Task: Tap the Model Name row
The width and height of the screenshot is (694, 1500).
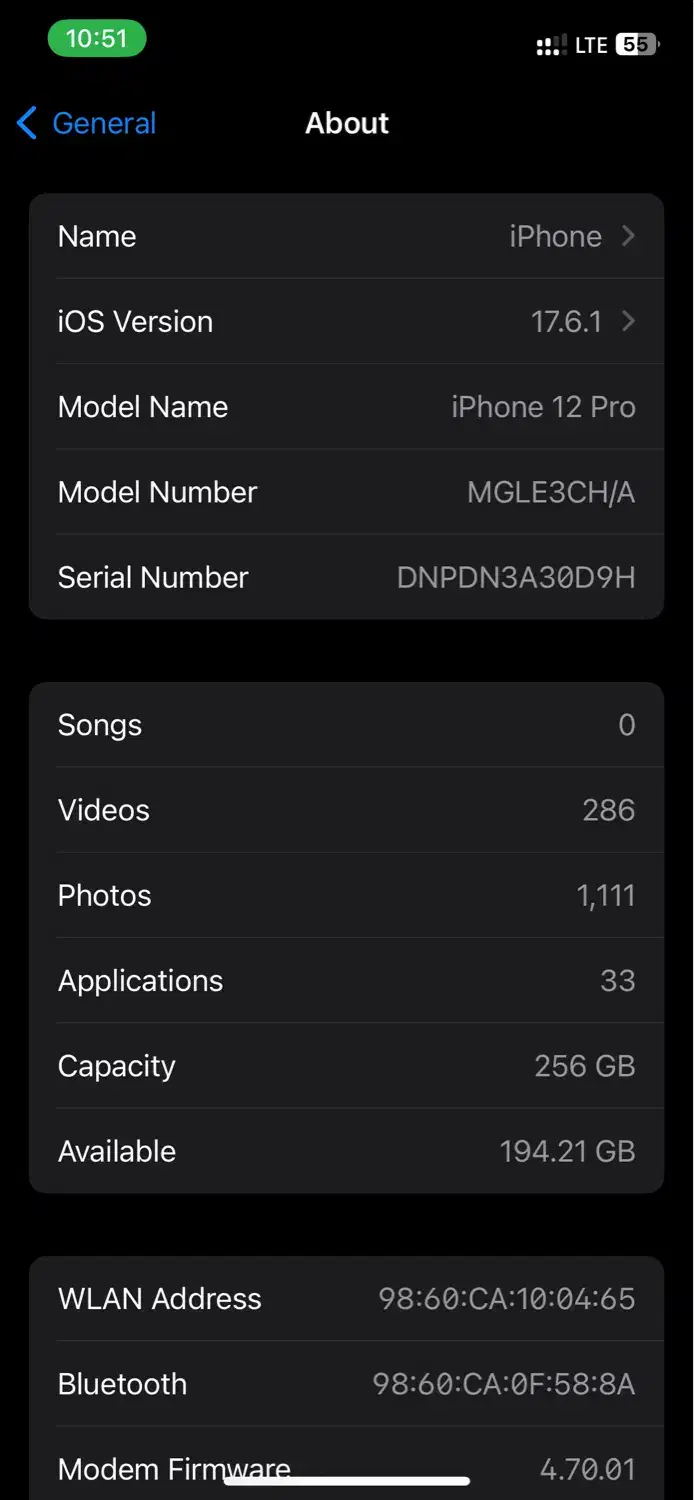Action: pyautogui.click(x=346, y=407)
